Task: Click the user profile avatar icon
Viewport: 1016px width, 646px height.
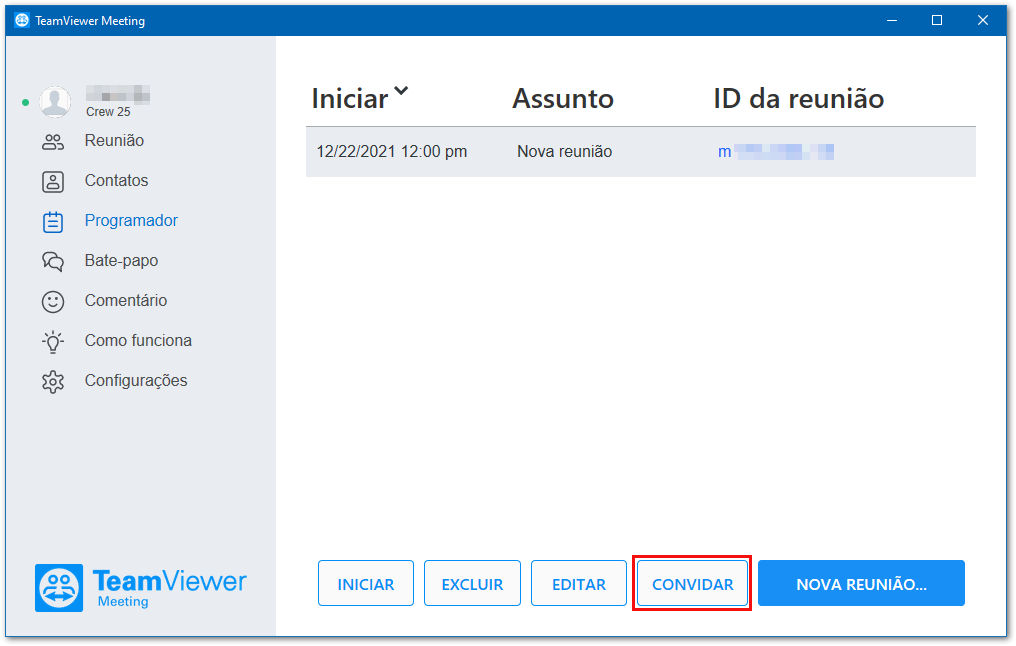Action: [x=55, y=102]
